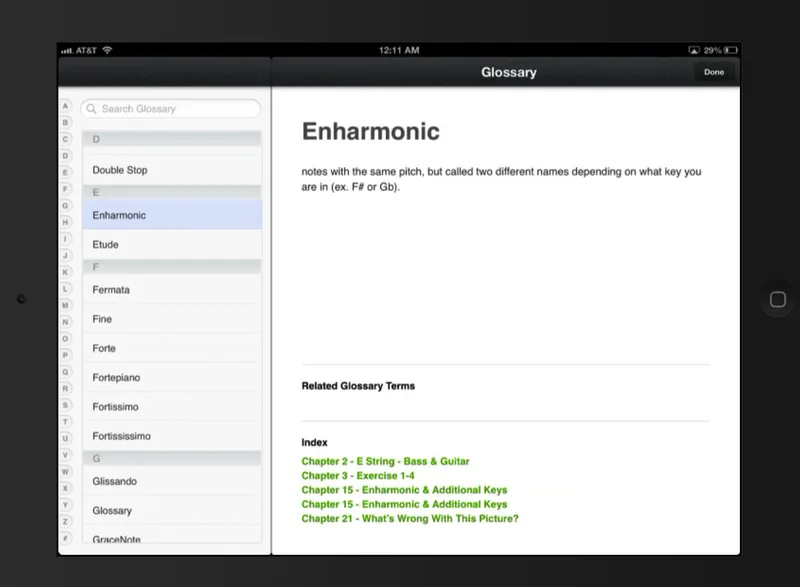Jump to letter D in alphabet index
This screenshot has height=587, width=800.
pyautogui.click(x=65, y=156)
